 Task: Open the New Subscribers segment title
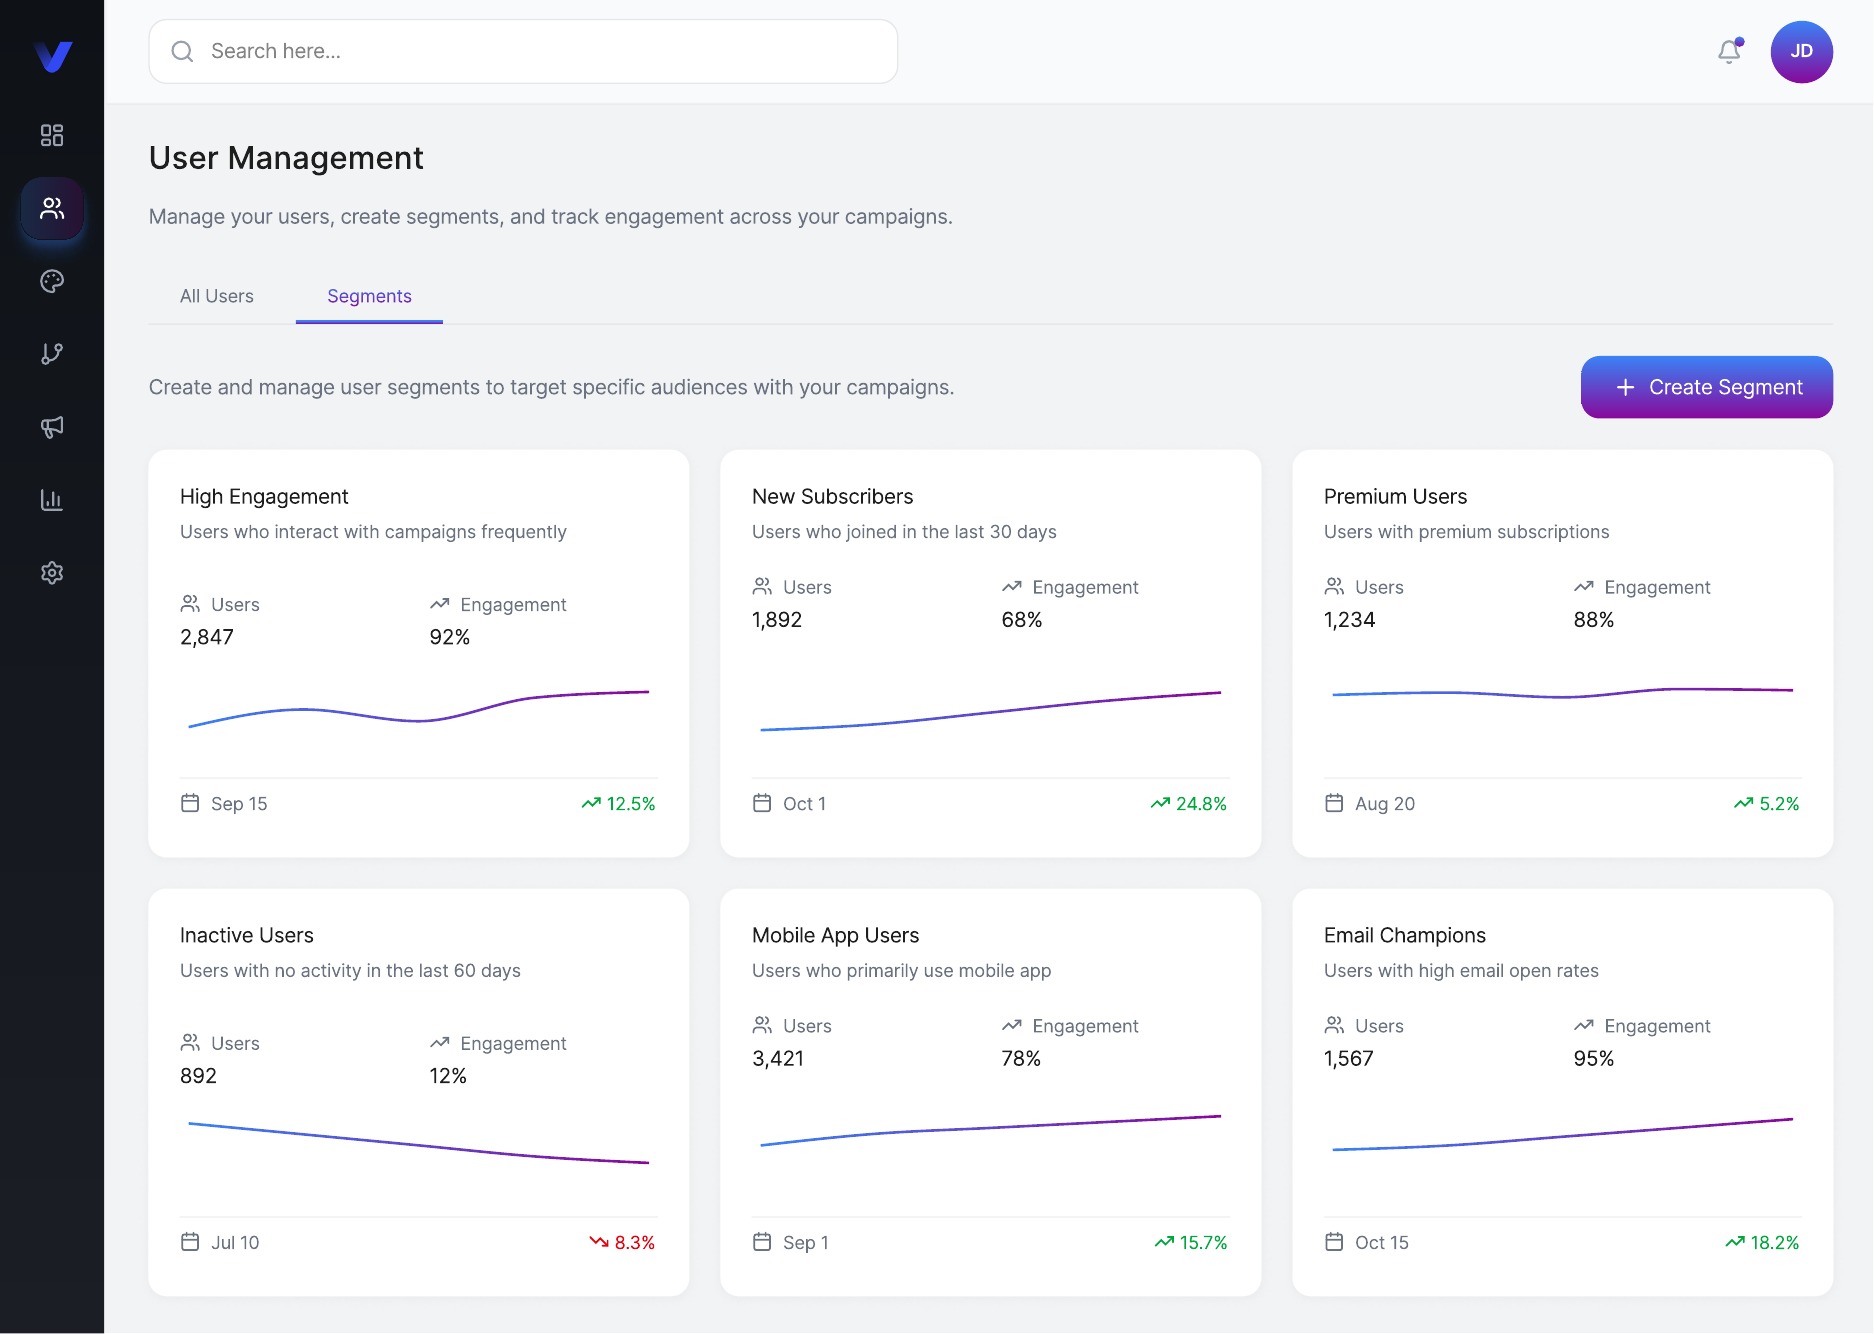coord(832,497)
